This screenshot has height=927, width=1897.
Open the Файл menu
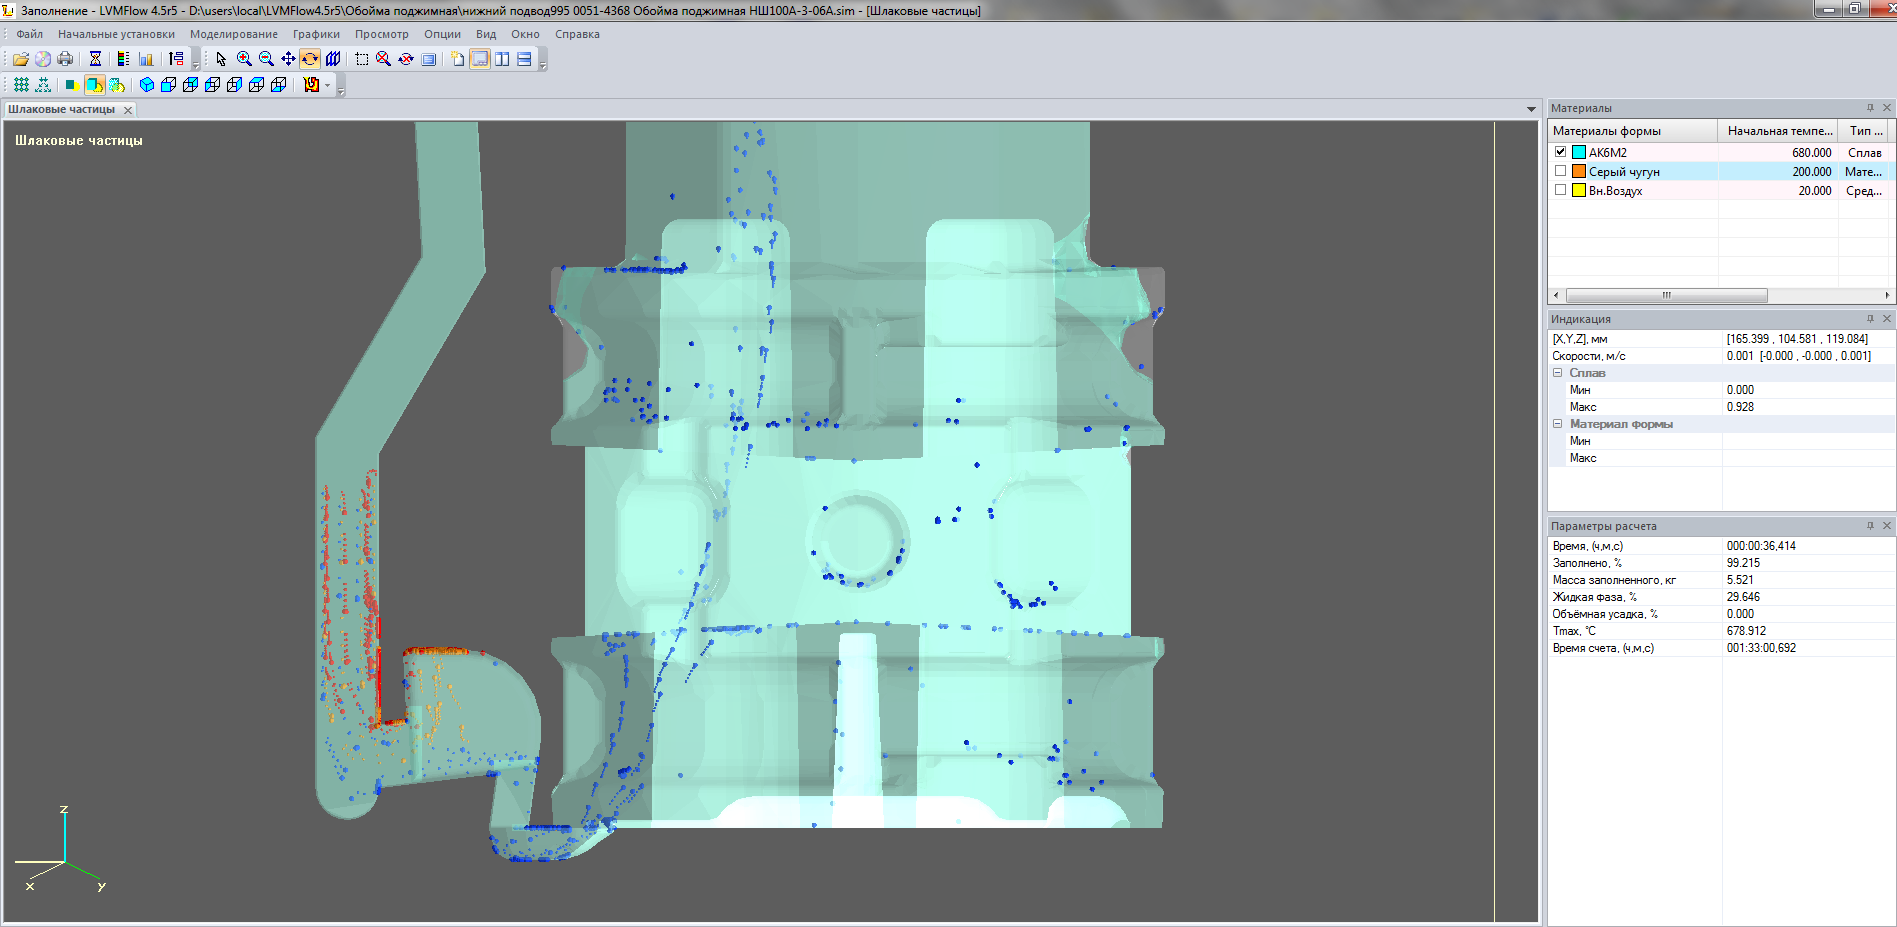pyautogui.click(x=29, y=34)
